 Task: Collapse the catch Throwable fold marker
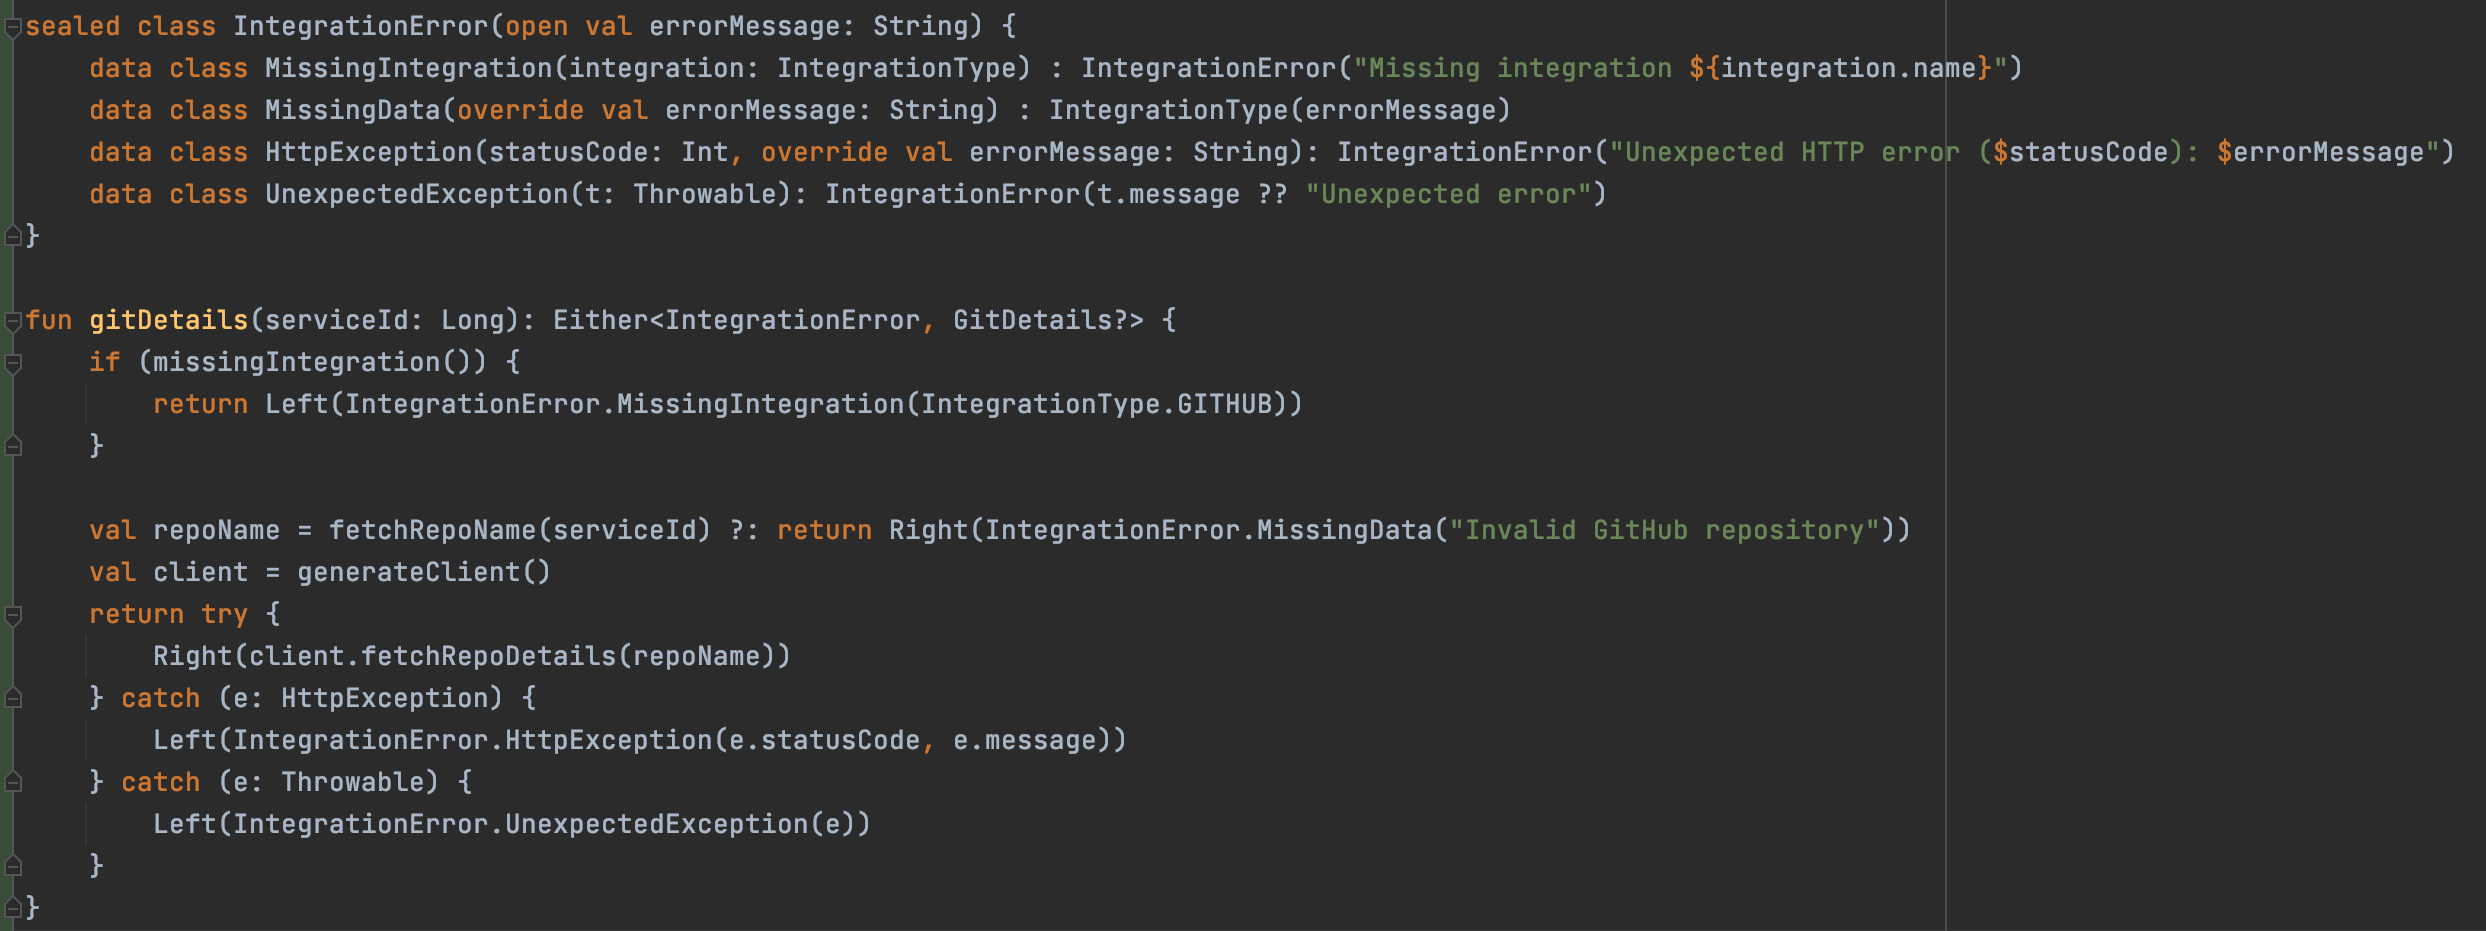[13, 782]
